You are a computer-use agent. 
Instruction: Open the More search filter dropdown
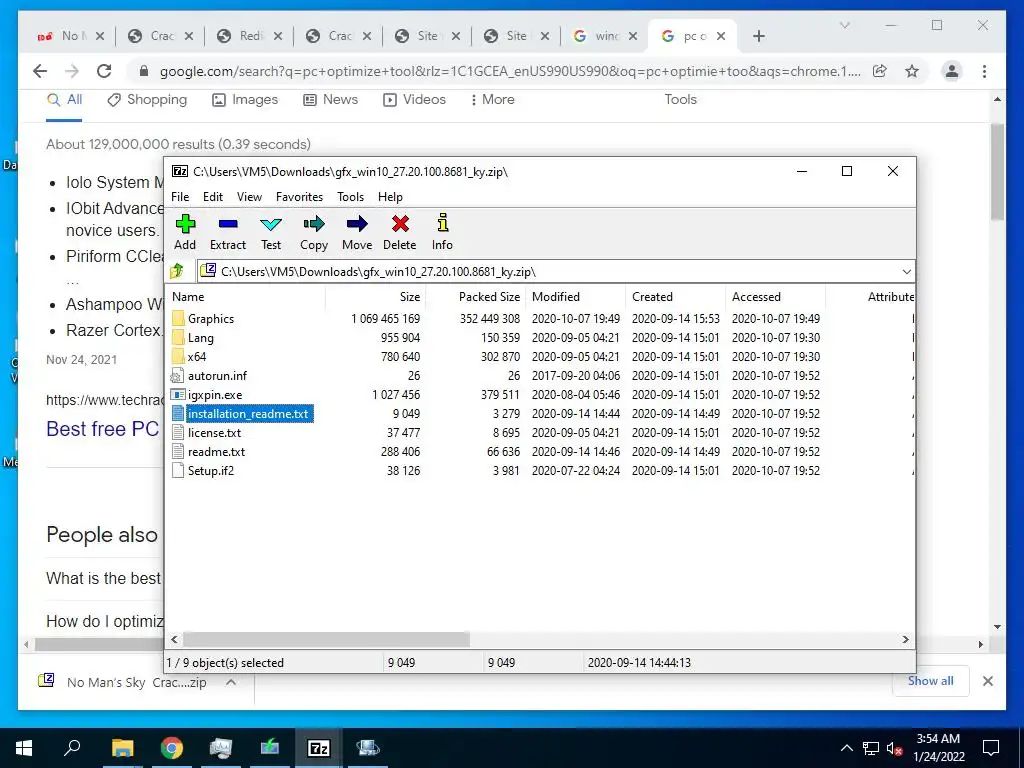point(492,100)
